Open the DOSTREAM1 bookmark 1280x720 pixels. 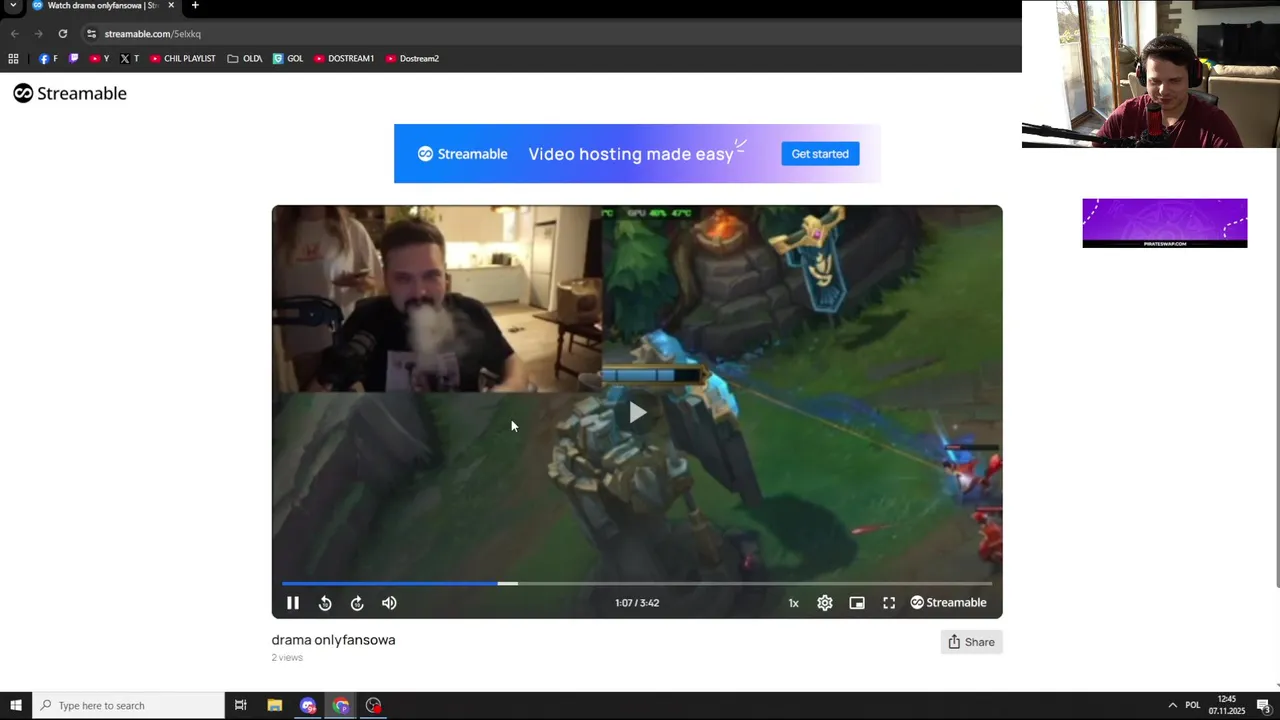(344, 59)
